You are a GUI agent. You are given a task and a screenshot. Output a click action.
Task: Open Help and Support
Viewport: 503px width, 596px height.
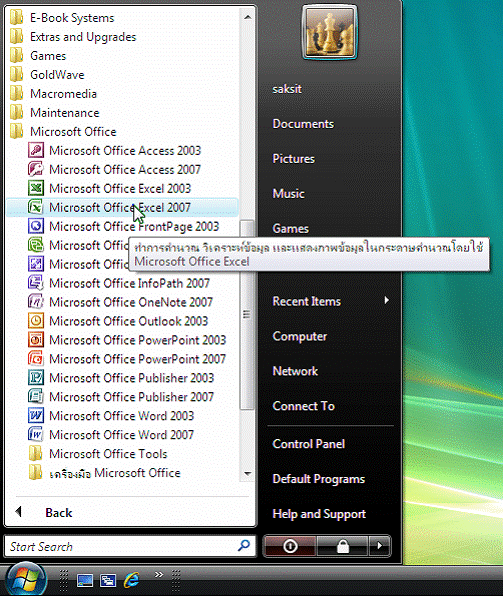[x=319, y=514]
